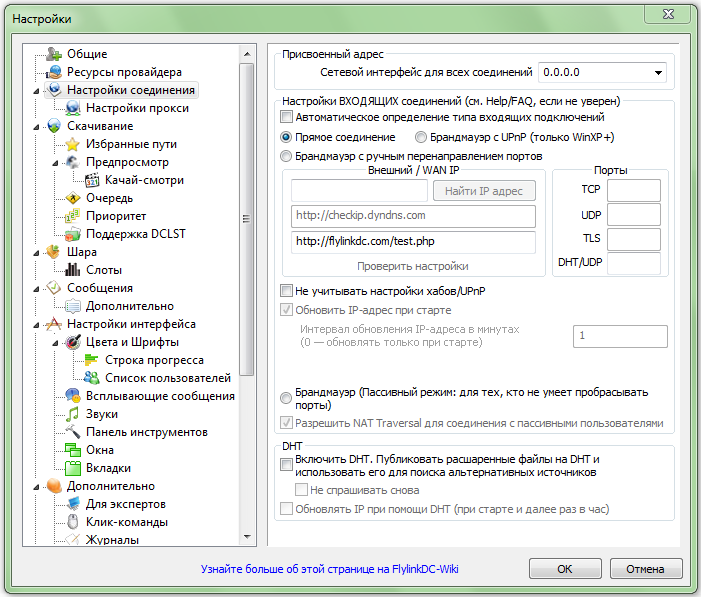The width and height of the screenshot is (701, 597).
Task: Click the star icon beside Избранные пути
Action: [73, 144]
